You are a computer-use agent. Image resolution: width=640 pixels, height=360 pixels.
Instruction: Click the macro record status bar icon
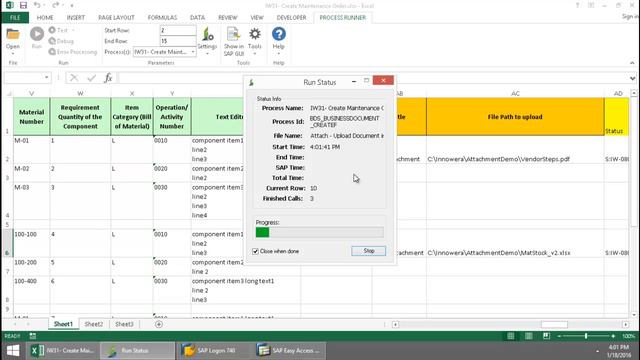(x=33, y=336)
